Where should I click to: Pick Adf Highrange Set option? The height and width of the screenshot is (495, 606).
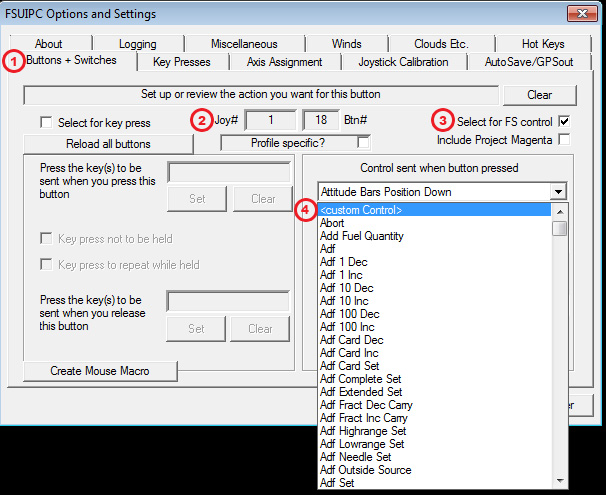(435, 431)
